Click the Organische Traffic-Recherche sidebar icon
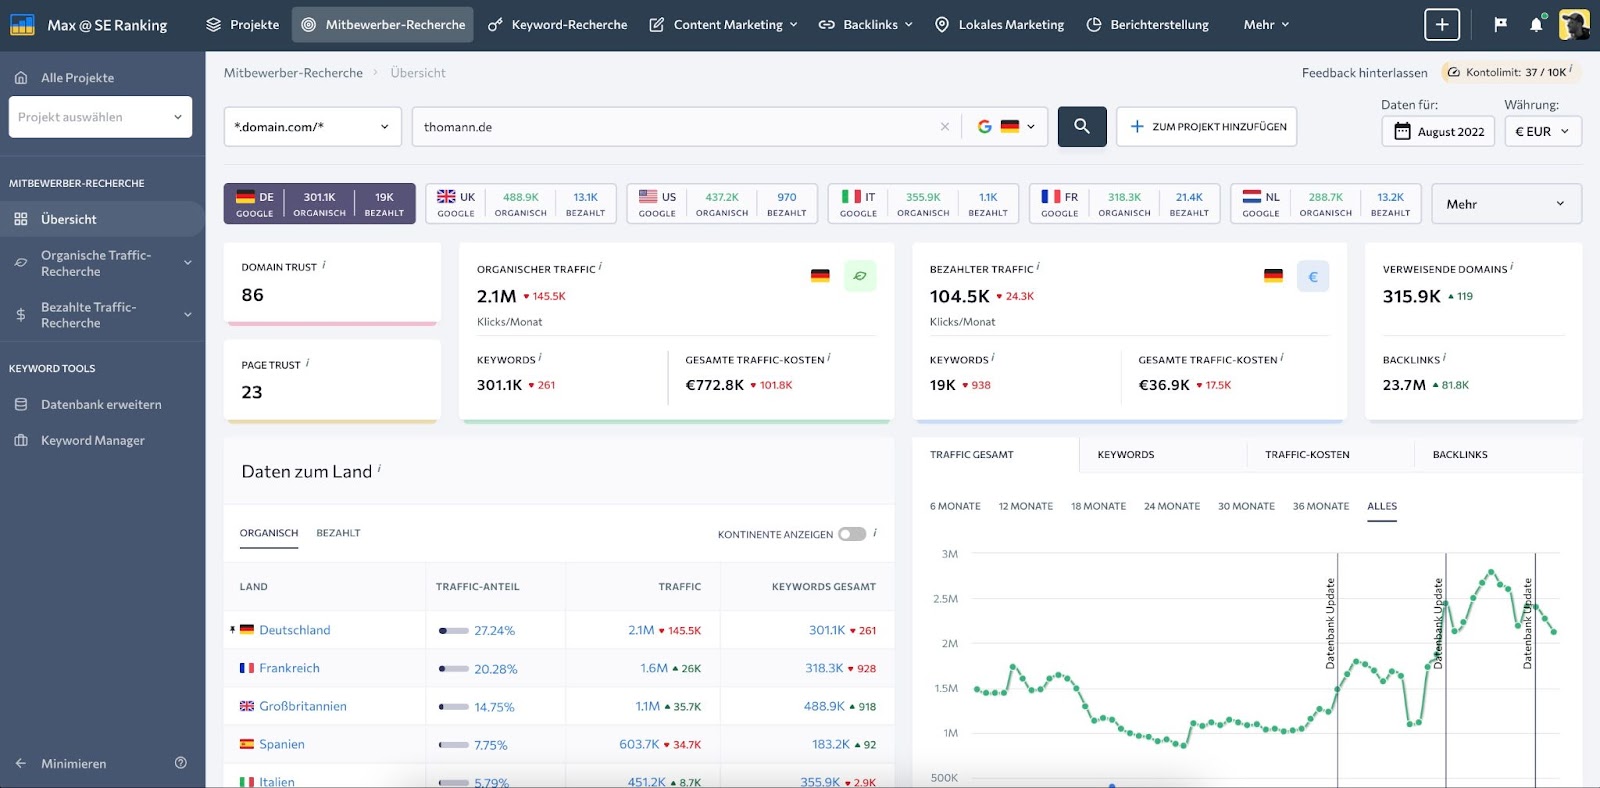This screenshot has width=1600, height=788. coord(21,263)
